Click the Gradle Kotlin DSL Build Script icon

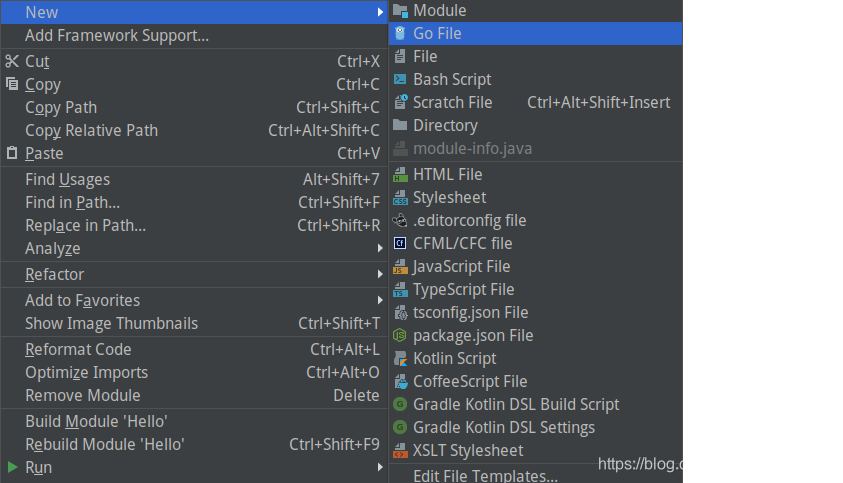400,404
